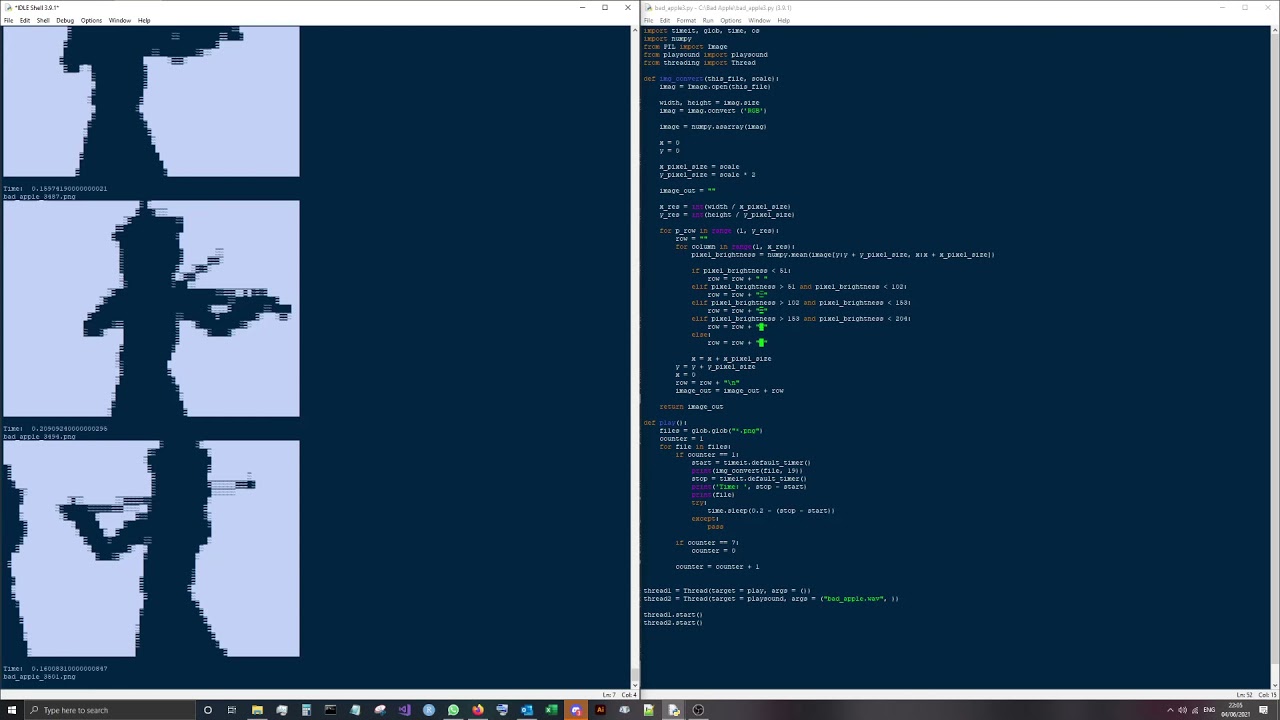Open network status in system tray
Viewport: 1280px width, 720px height.
1195,710
